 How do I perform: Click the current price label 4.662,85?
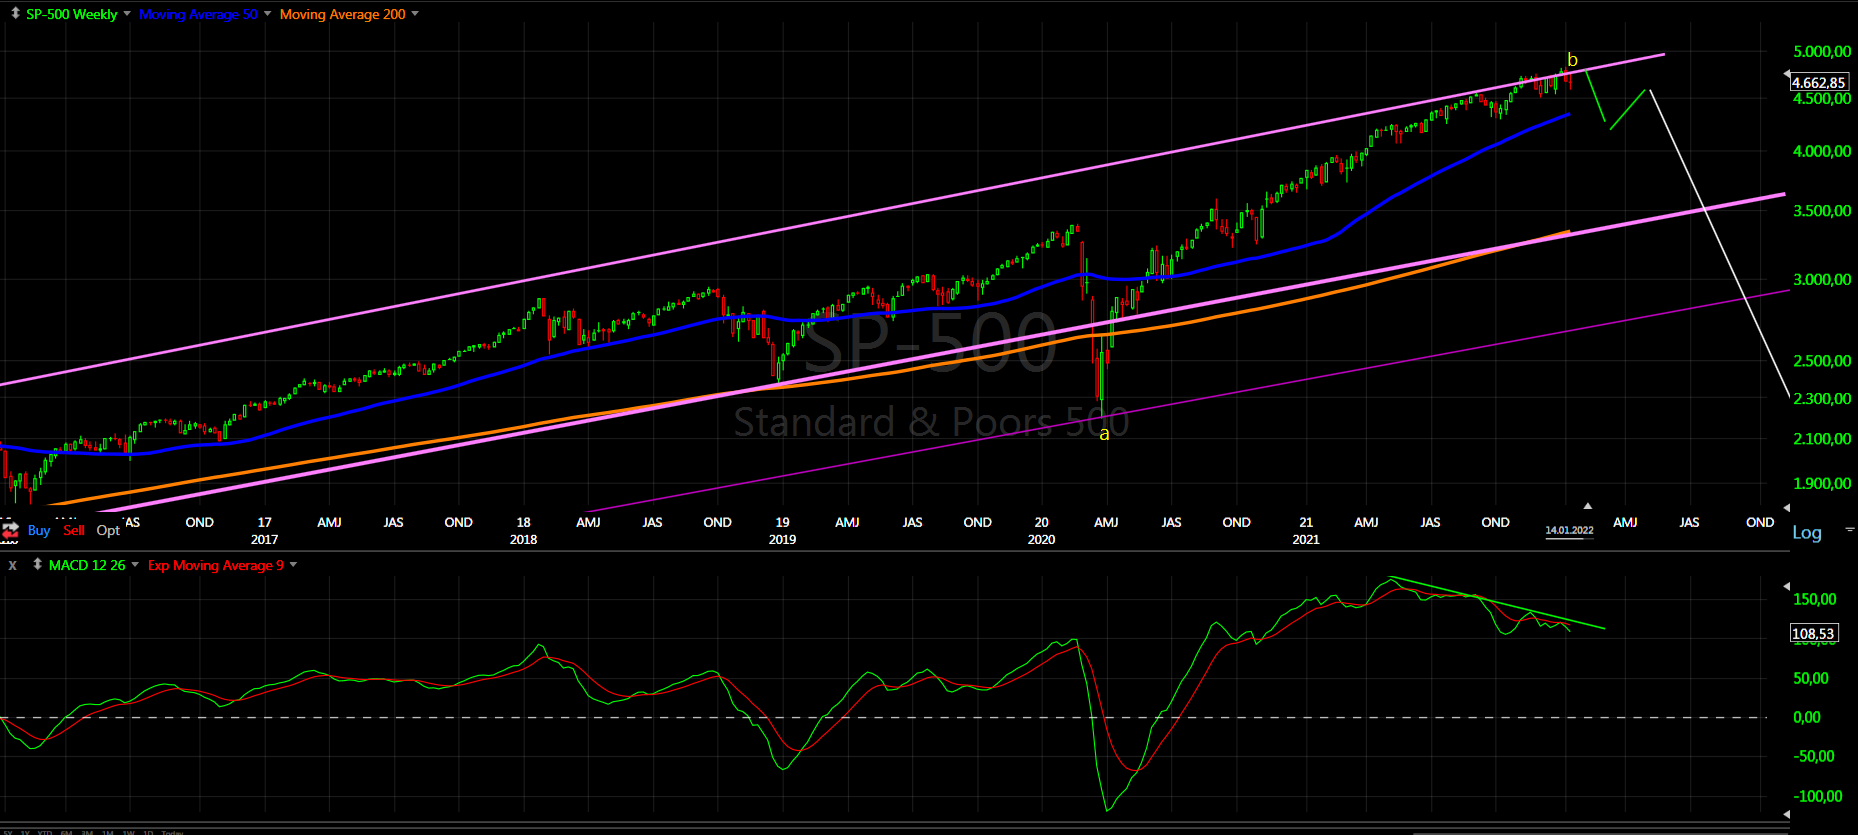click(1819, 83)
